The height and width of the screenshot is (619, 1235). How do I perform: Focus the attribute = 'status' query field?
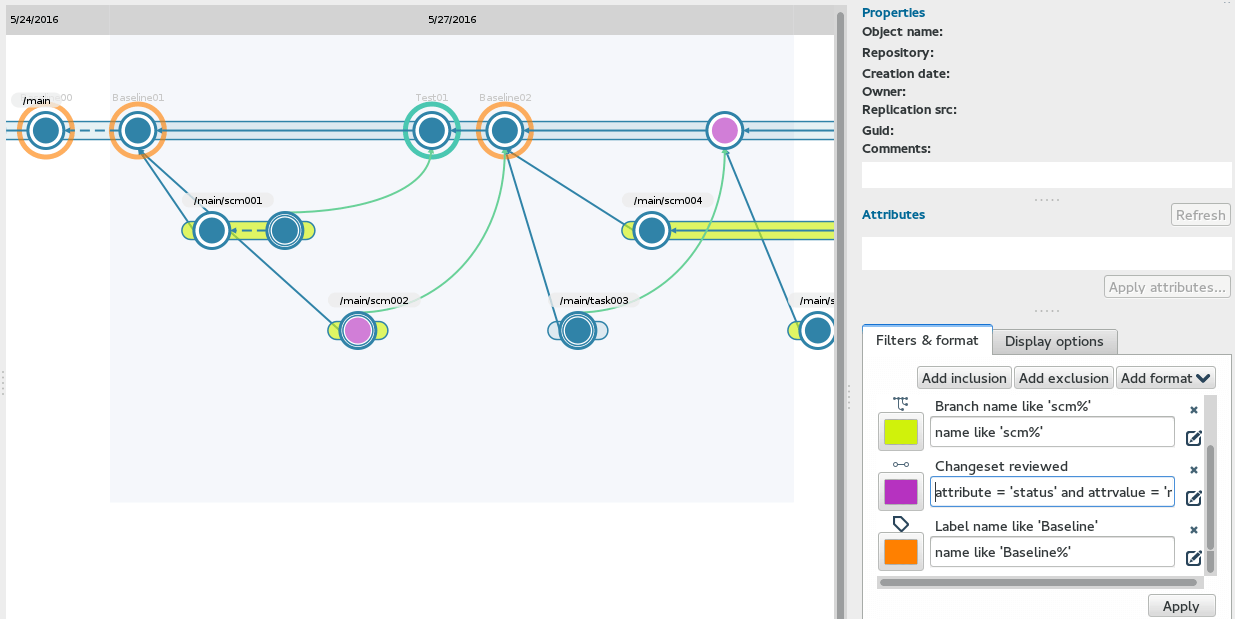[x=1052, y=492]
